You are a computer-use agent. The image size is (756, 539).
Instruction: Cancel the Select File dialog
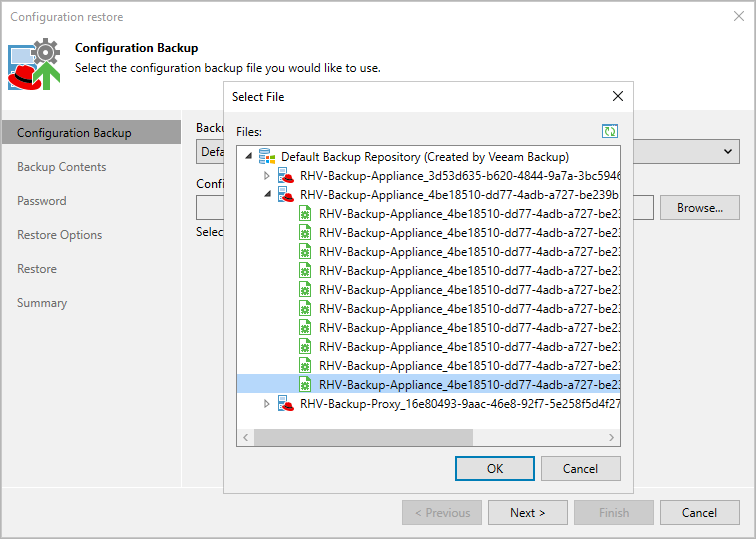tap(580, 469)
